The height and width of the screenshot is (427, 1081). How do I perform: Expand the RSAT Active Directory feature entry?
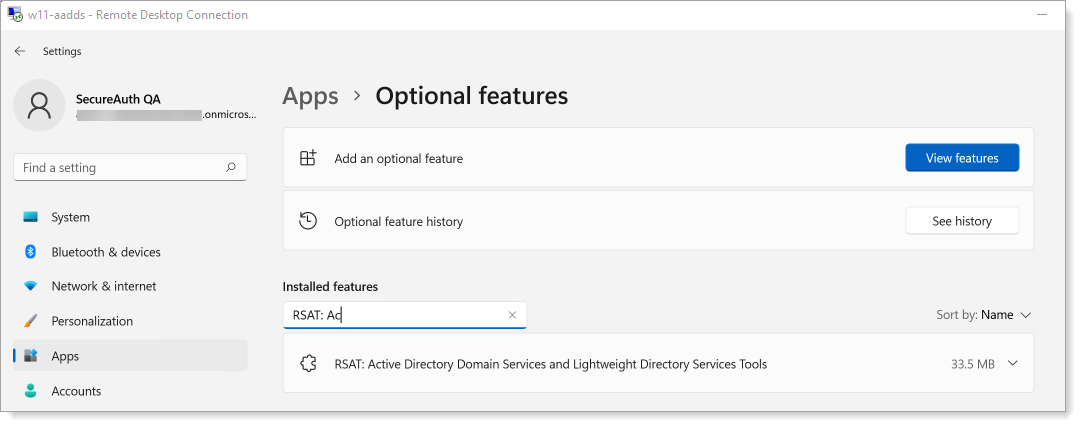point(1013,364)
